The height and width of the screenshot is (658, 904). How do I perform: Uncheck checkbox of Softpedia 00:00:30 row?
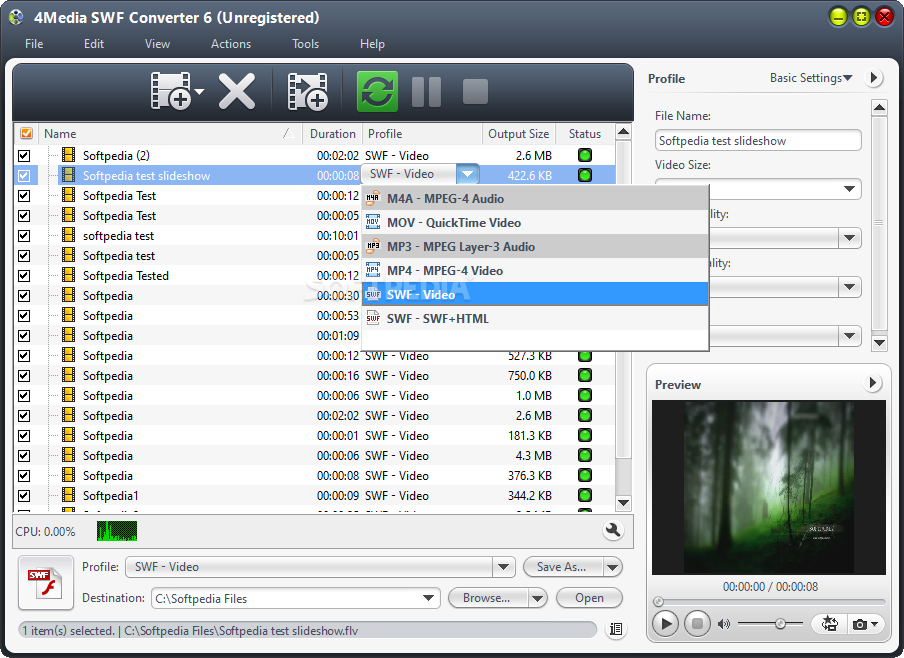(x=24, y=296)
